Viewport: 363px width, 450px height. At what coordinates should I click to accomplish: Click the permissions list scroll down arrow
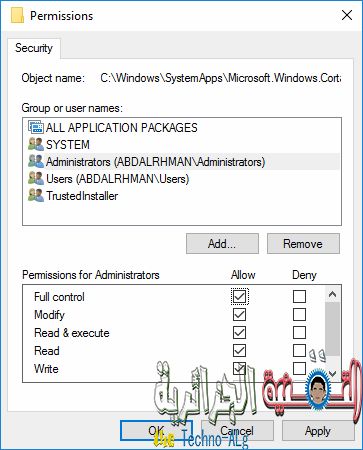tap(332, 373)
